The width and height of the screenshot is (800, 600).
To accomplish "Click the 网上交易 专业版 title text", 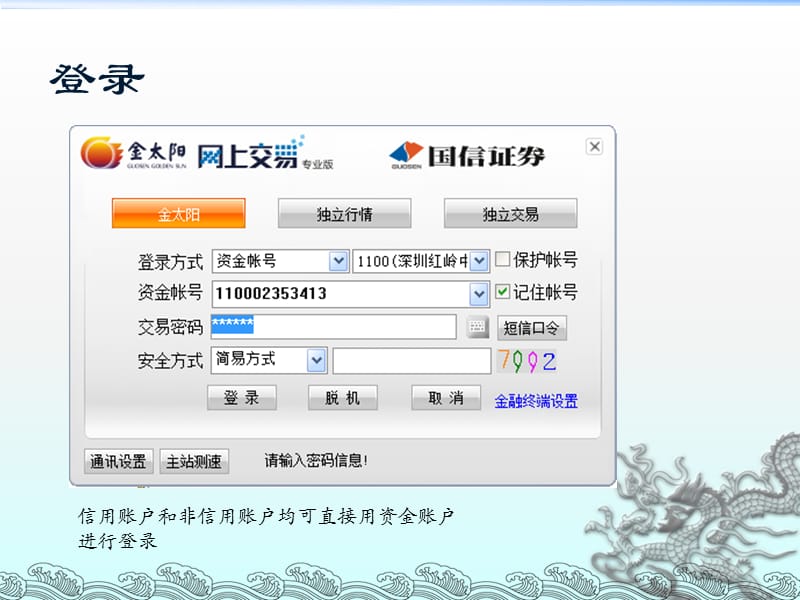I will coord(265,154).
